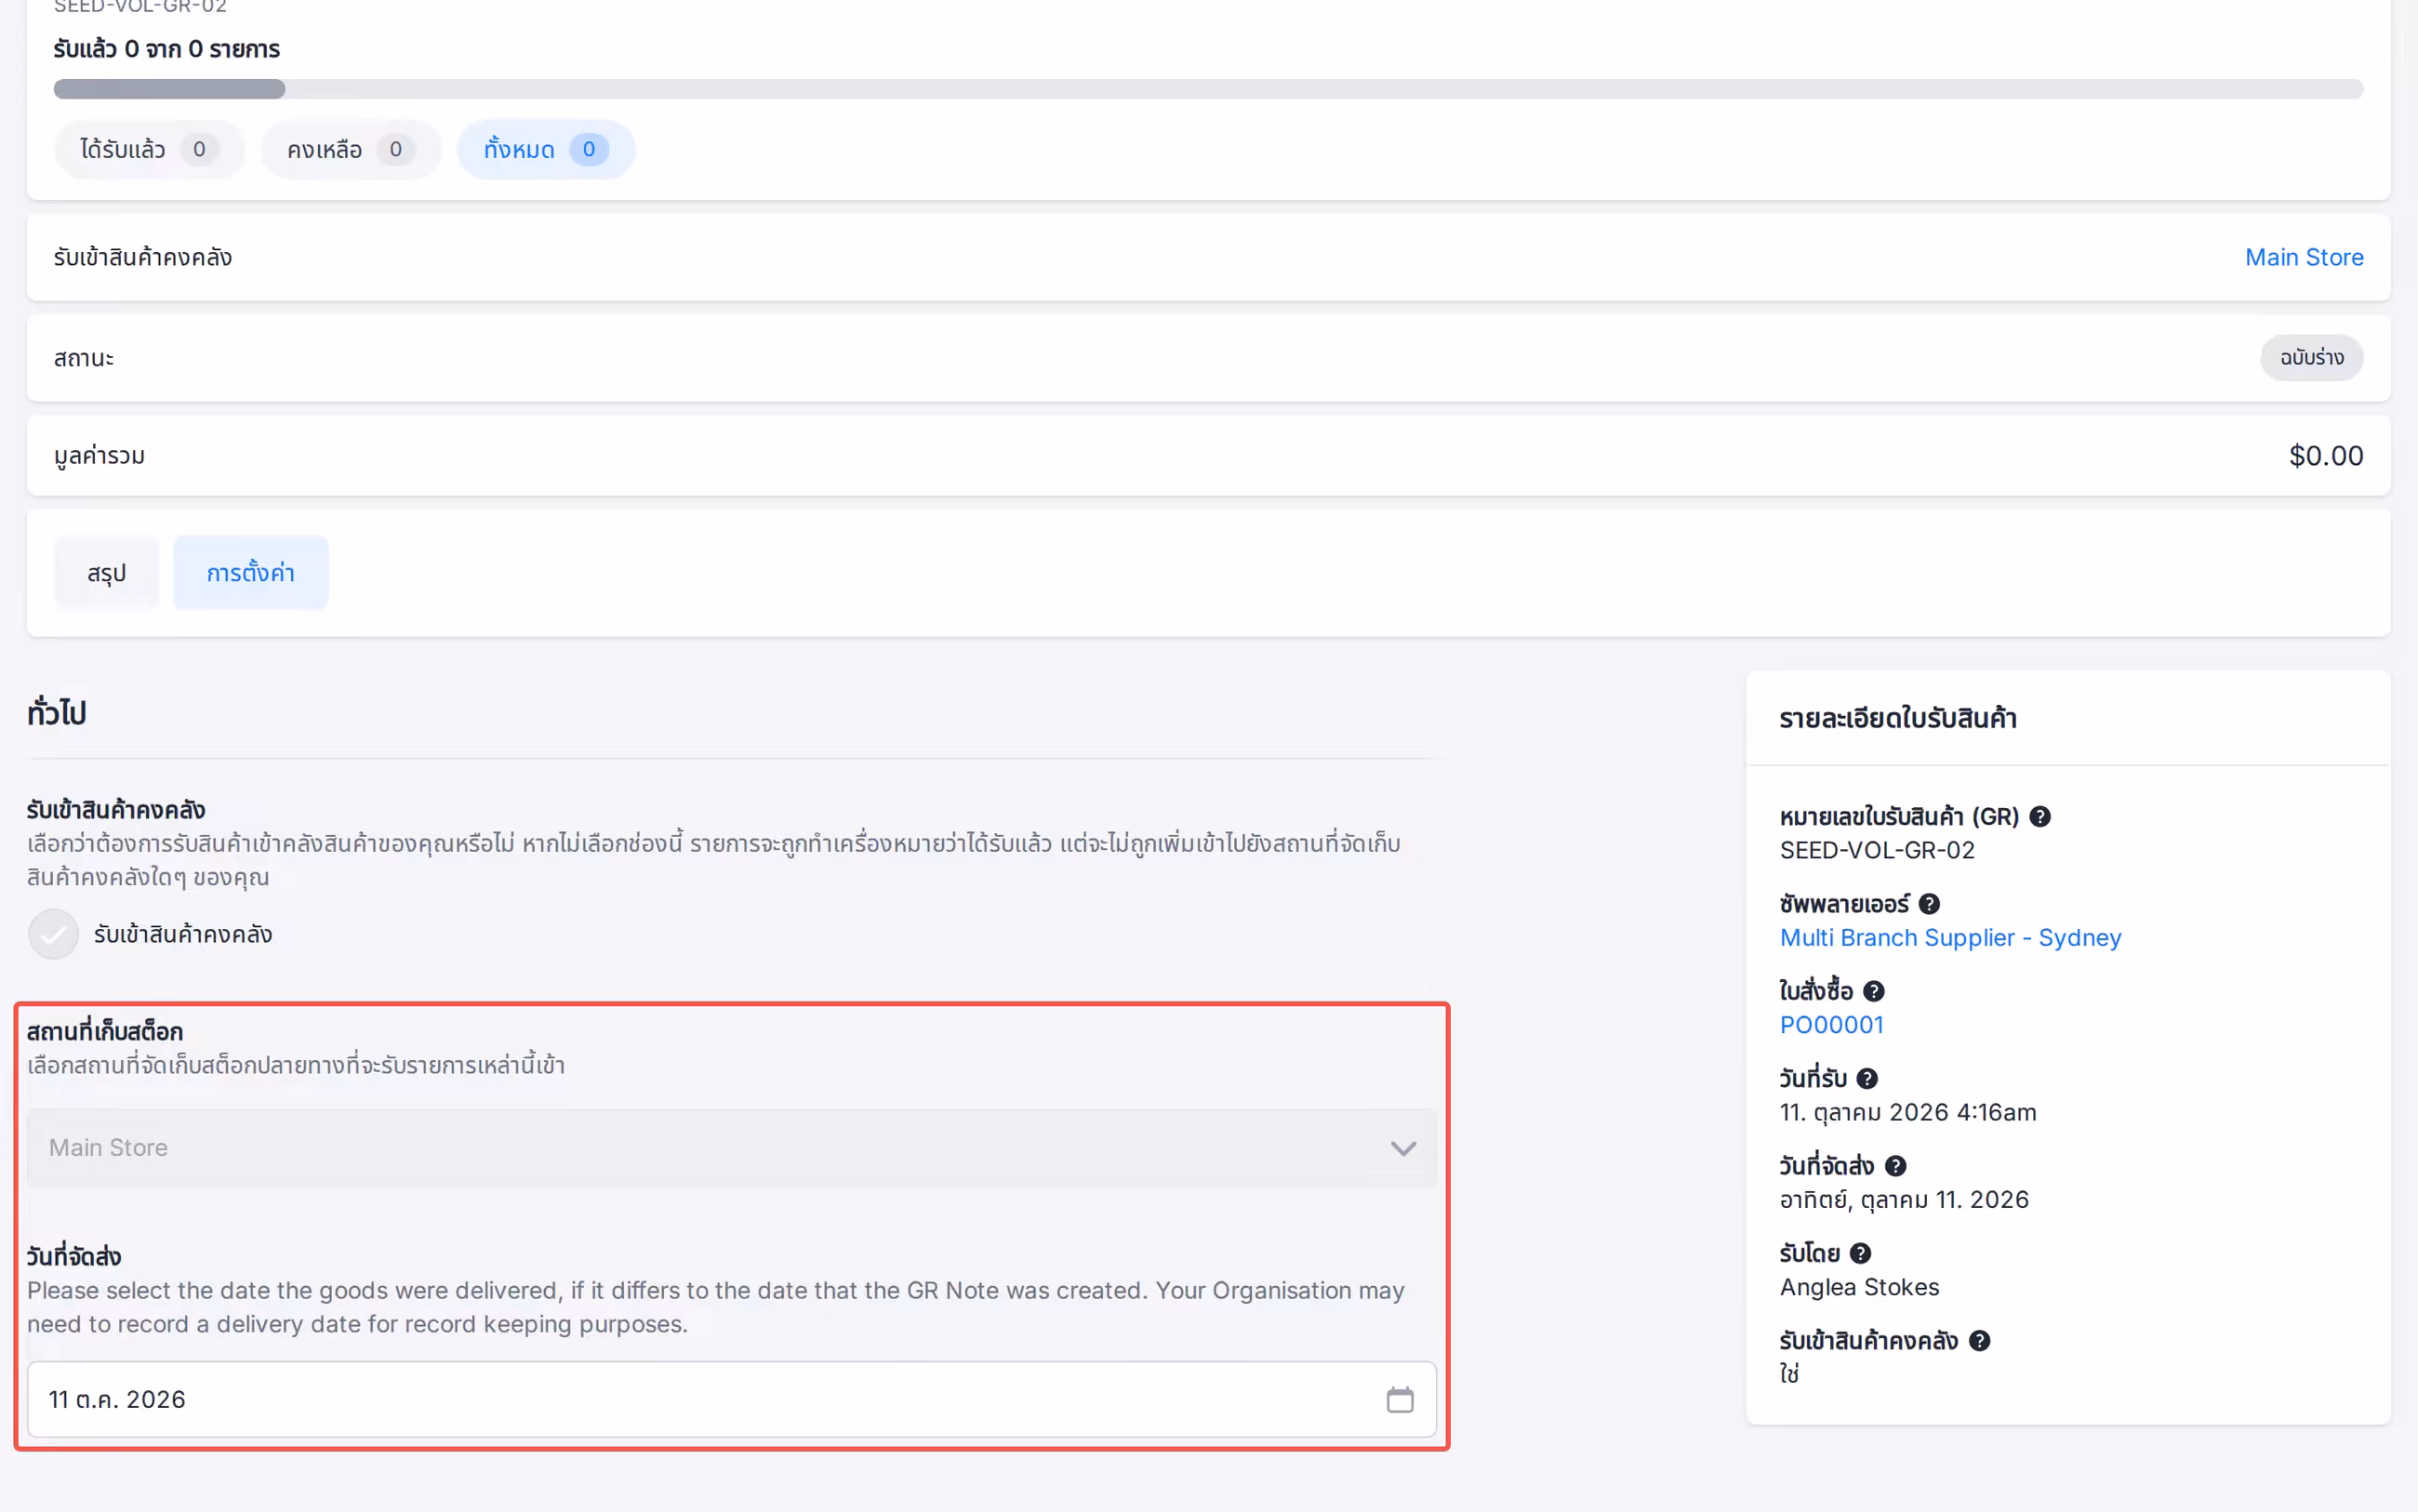This screenshot has height=1512, width=2418.
Task: Toggle the รับเข้าสินค้าคงคลัง checkbox
Action: tap(53, 934)
